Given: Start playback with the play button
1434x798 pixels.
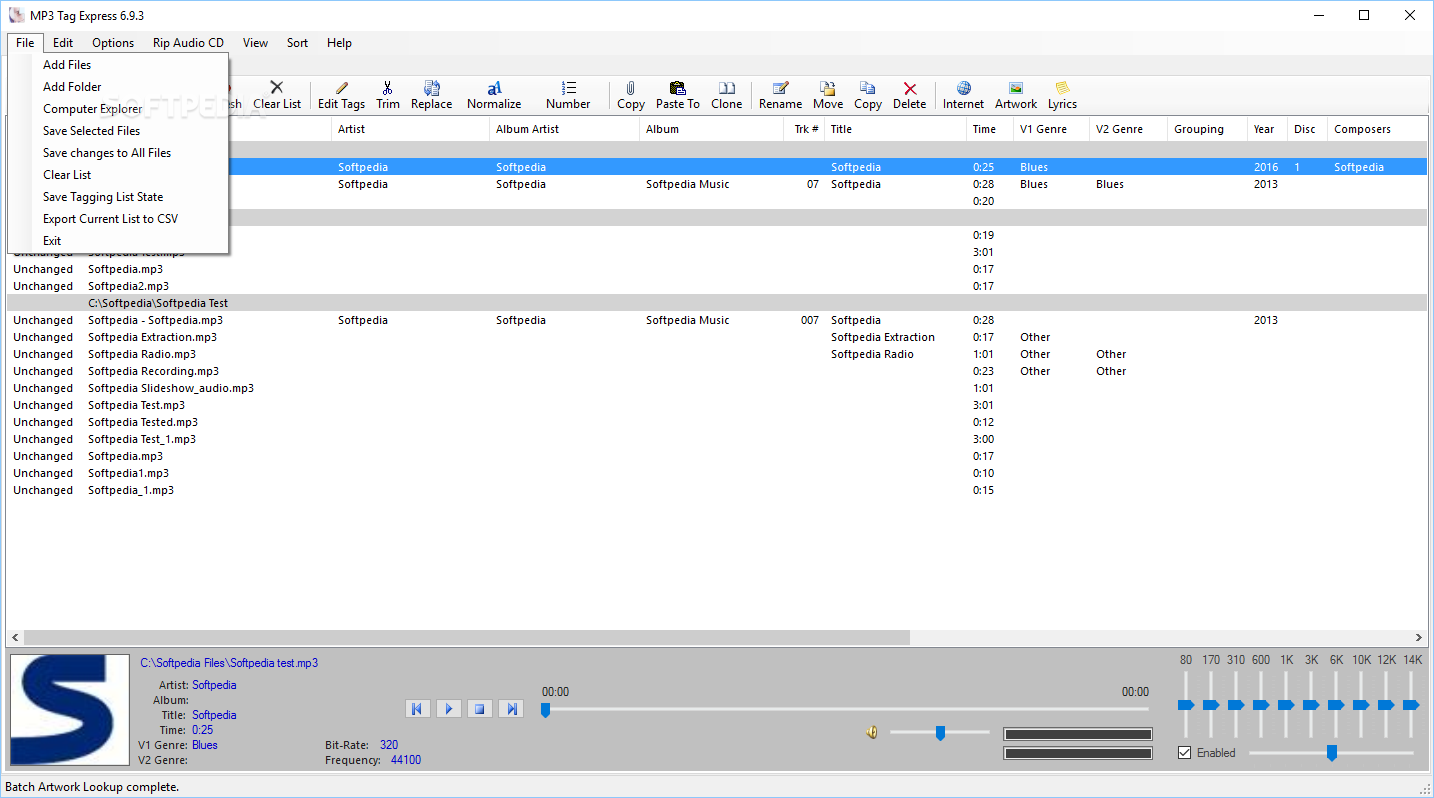Looking at the screenshot, I should (x=449, y=709).
